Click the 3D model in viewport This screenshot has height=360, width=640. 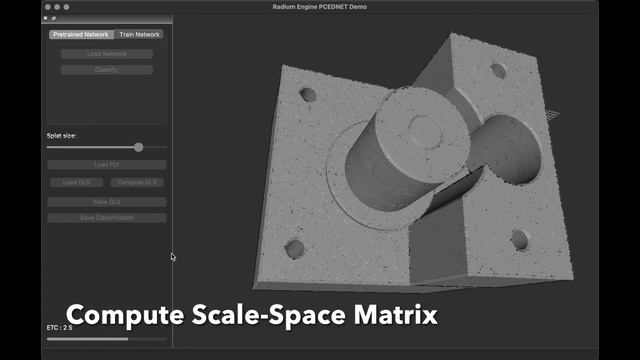412,163
